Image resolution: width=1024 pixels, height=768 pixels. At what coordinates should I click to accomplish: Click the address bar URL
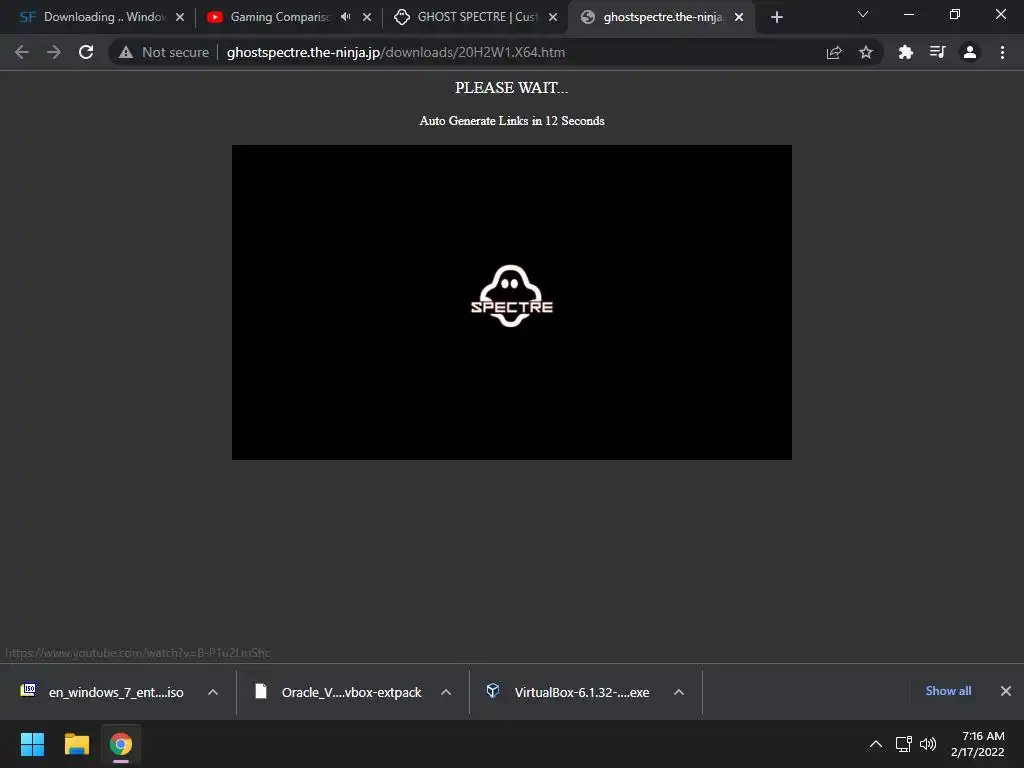click(x=396, y=52)
